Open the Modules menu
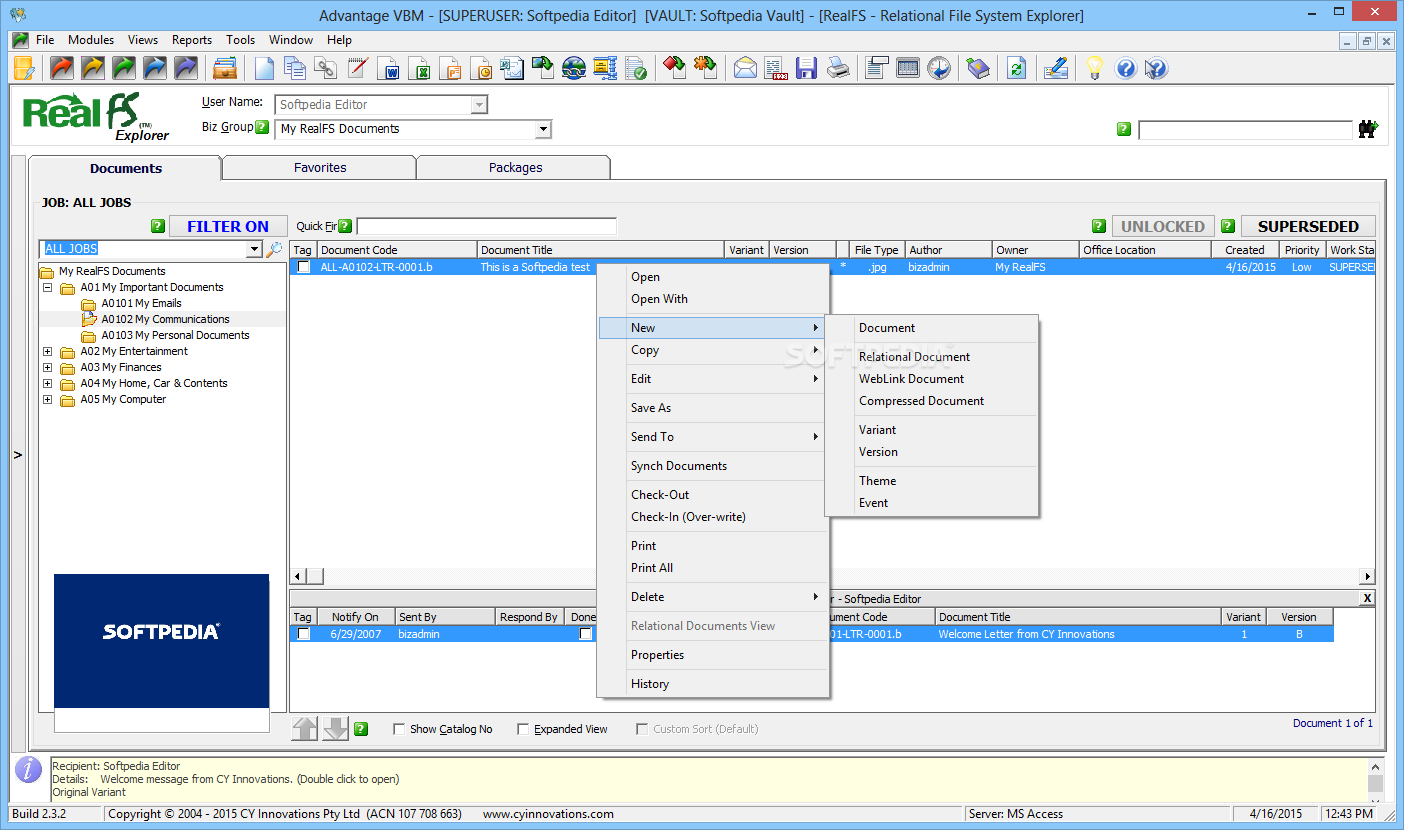 pyautogui.click(x=91, y=40)
